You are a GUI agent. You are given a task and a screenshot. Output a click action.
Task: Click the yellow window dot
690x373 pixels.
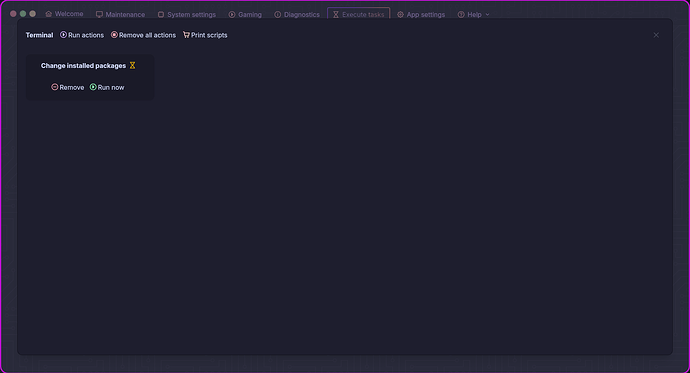33,14
